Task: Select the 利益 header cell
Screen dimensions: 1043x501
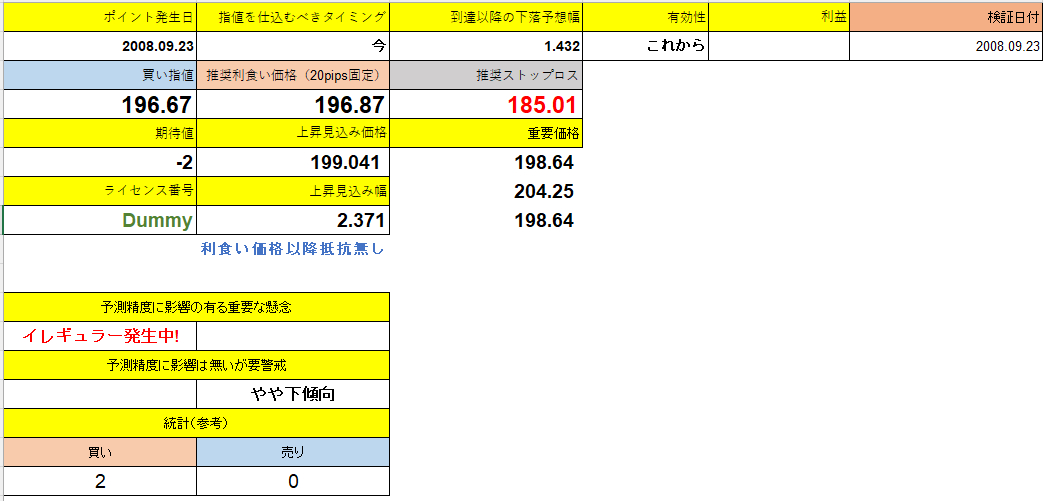Action: (x=779, y=18)
